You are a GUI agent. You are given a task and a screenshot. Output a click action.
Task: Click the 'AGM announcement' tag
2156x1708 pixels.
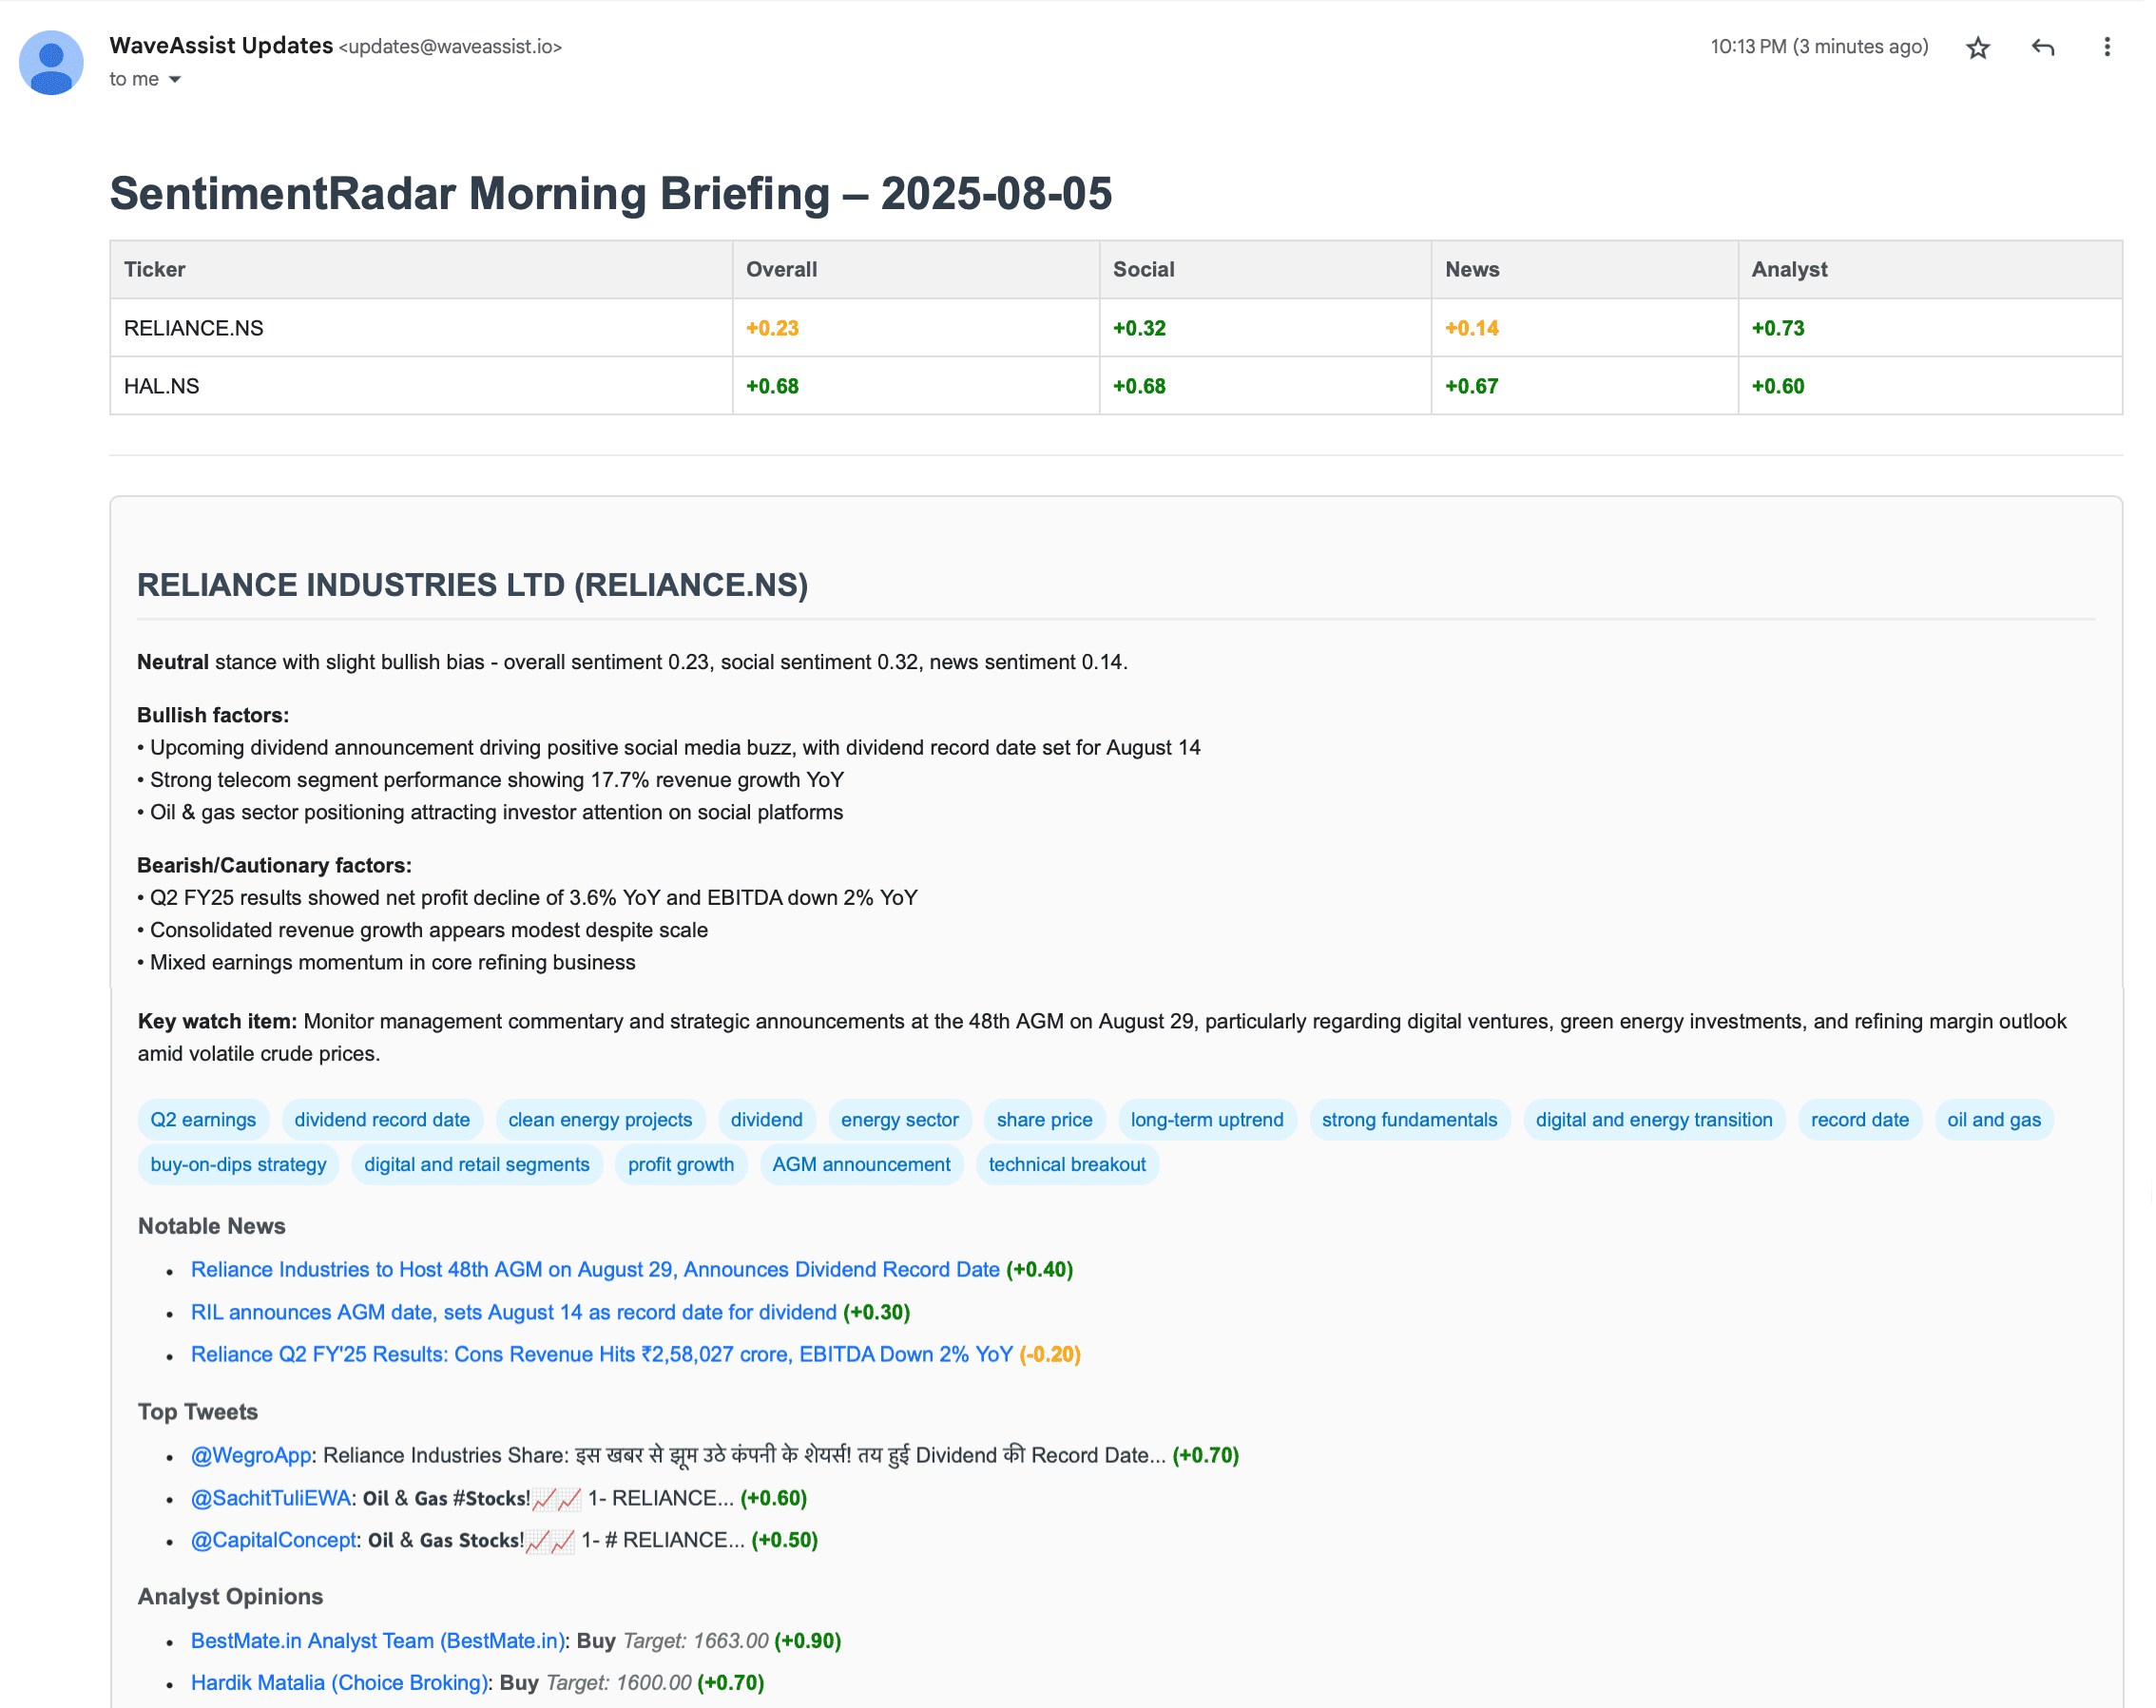point(861,1164)
